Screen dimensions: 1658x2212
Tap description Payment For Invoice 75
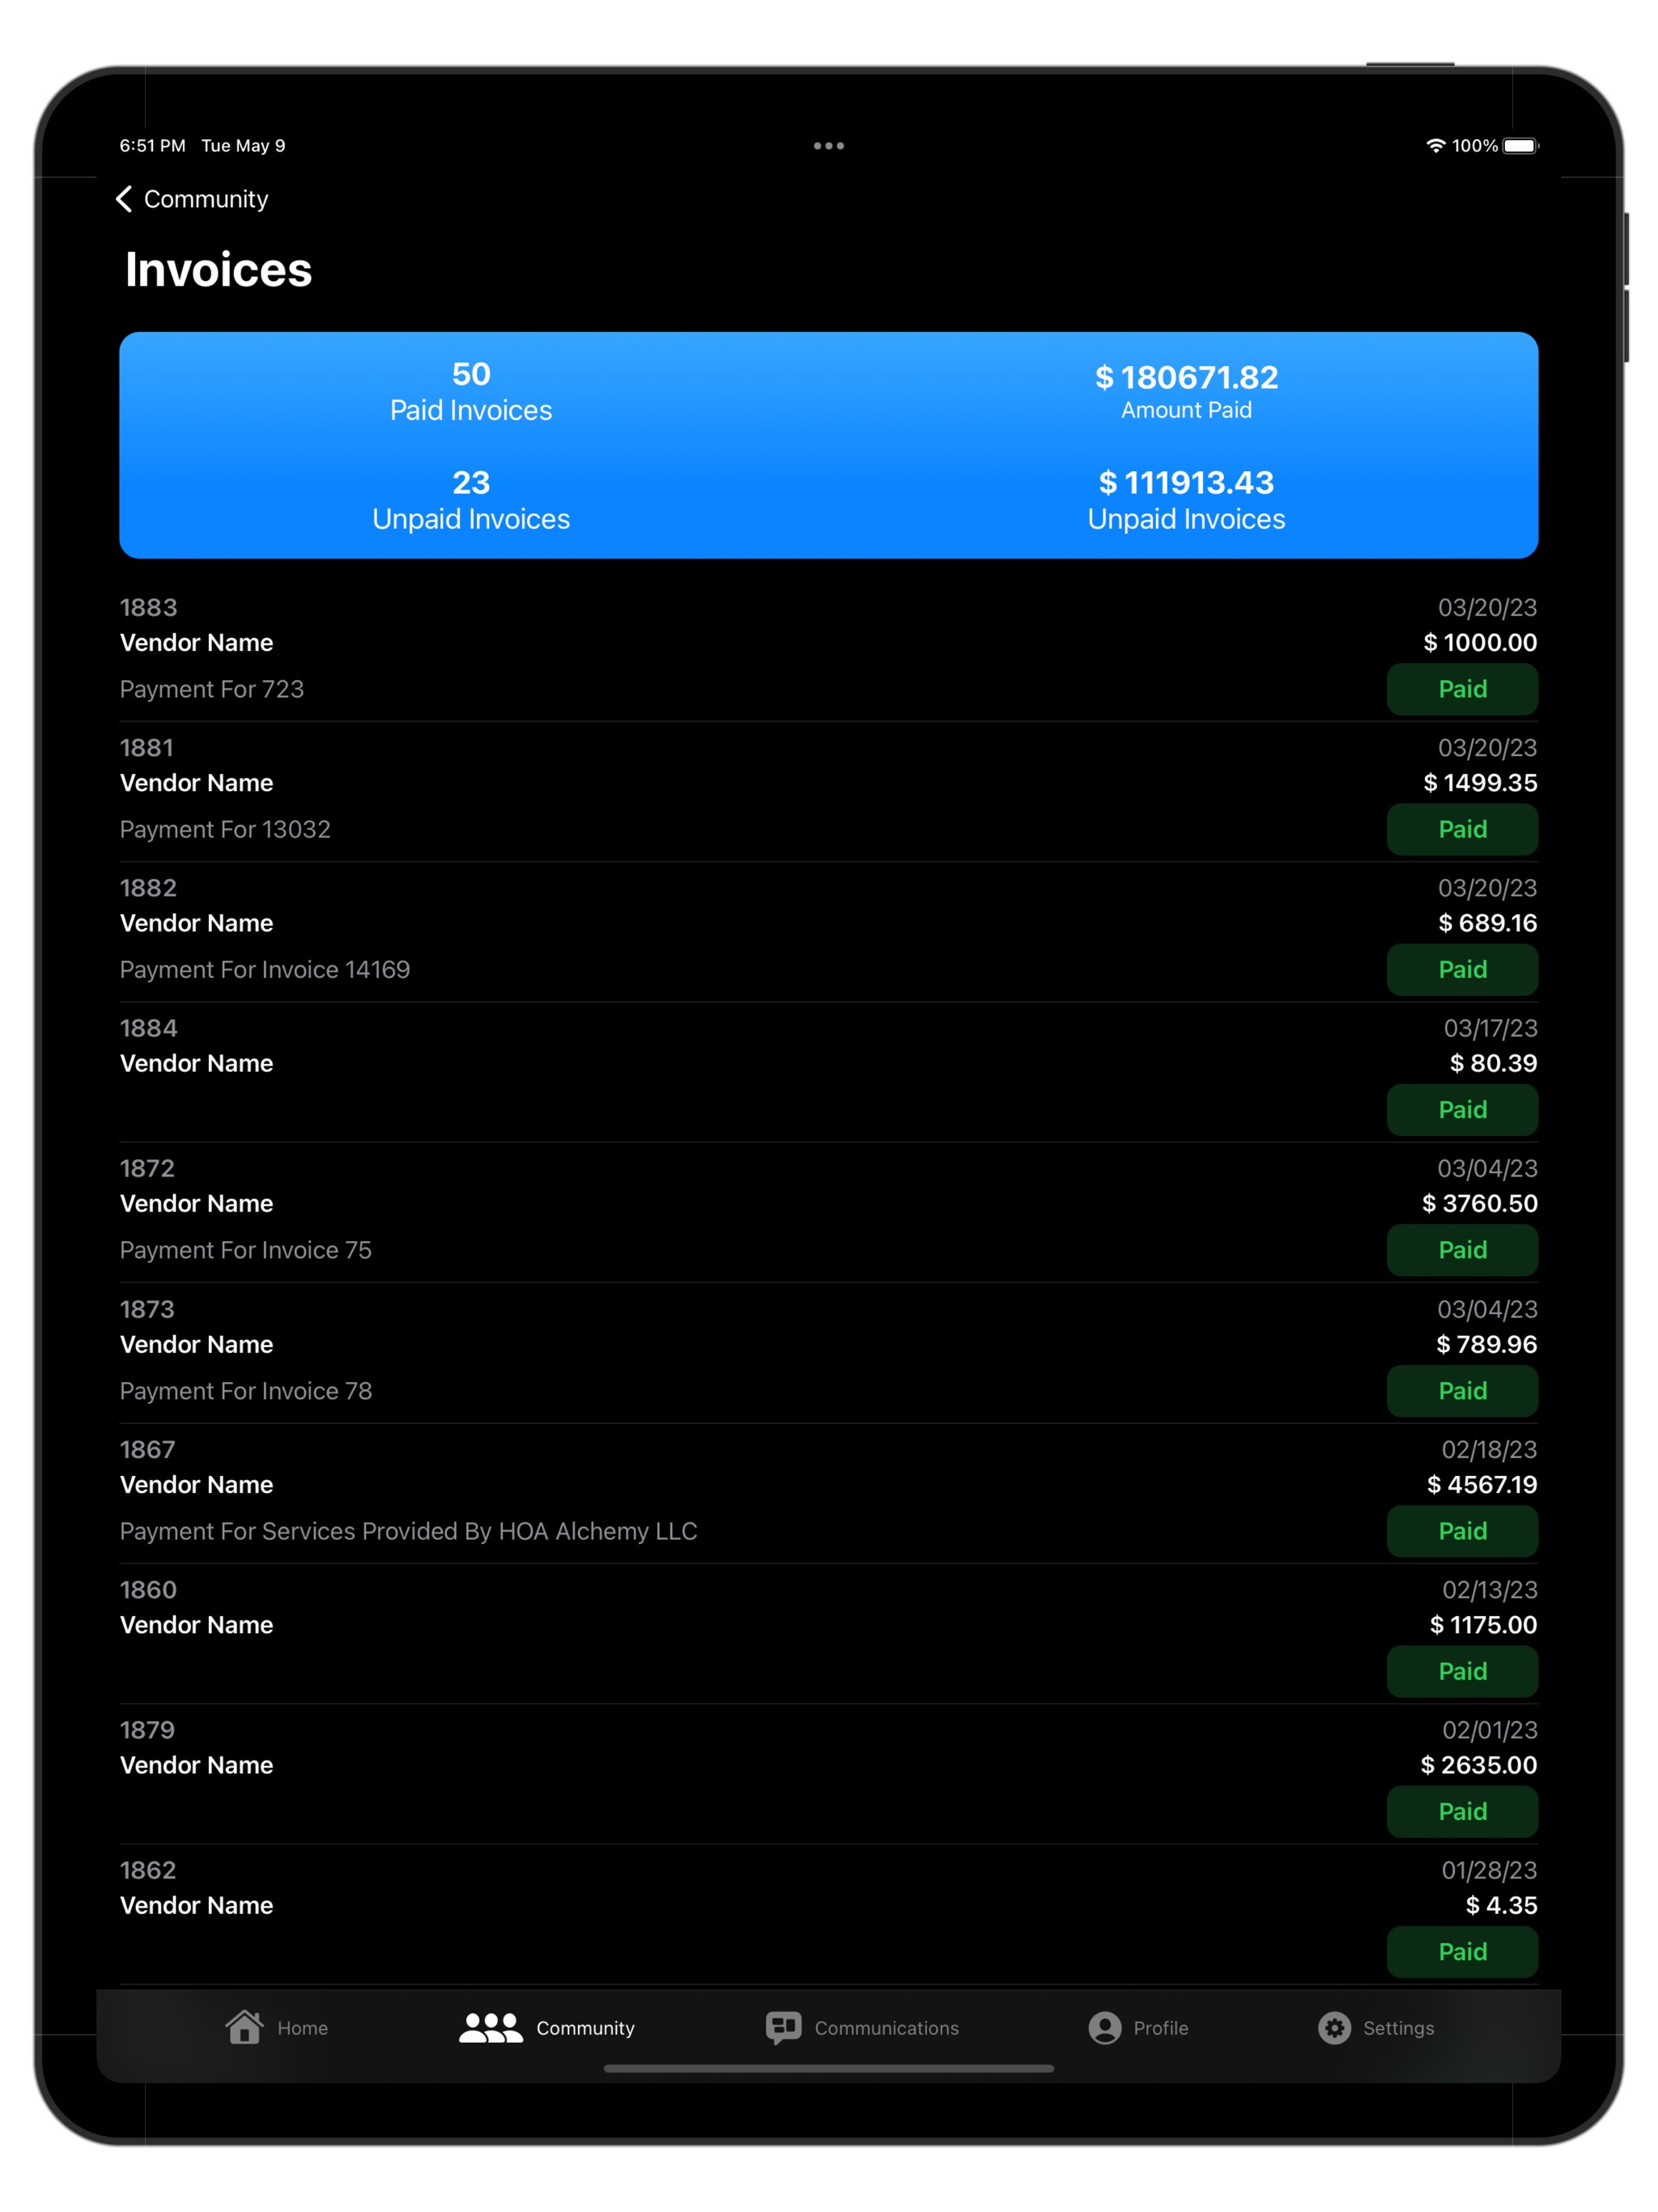coord(246,1250)
